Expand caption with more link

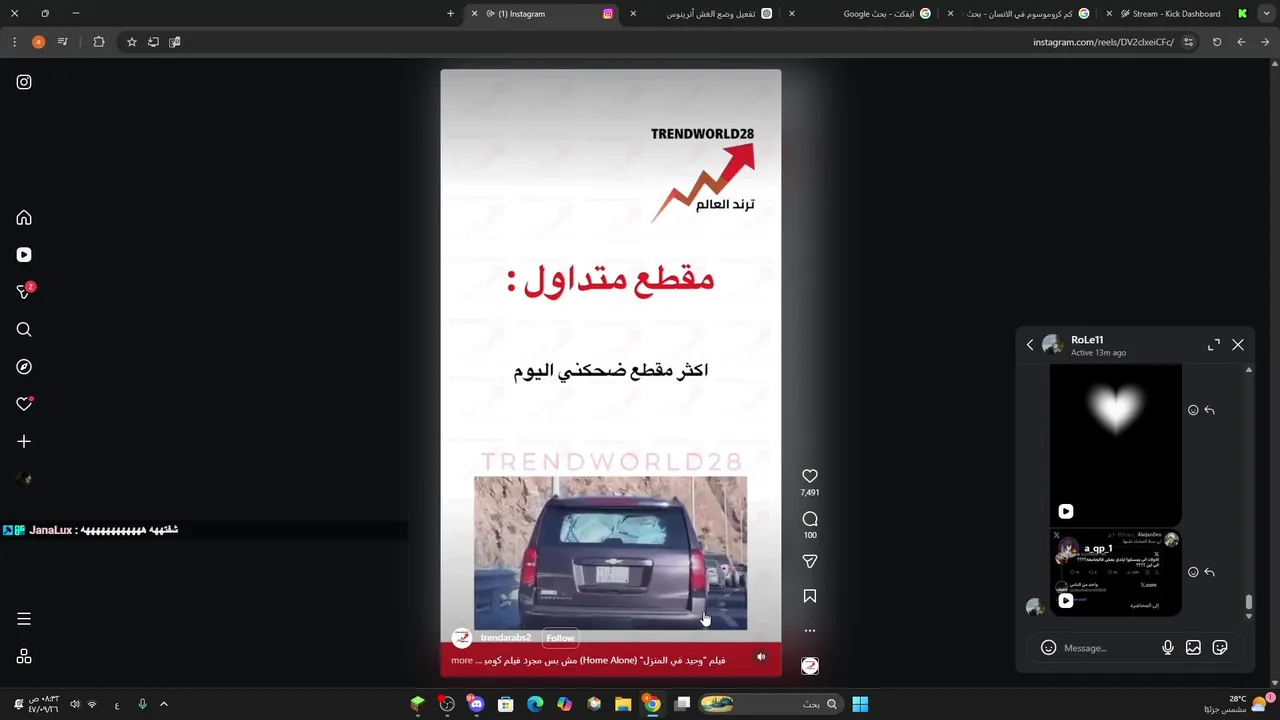(462, 660)
